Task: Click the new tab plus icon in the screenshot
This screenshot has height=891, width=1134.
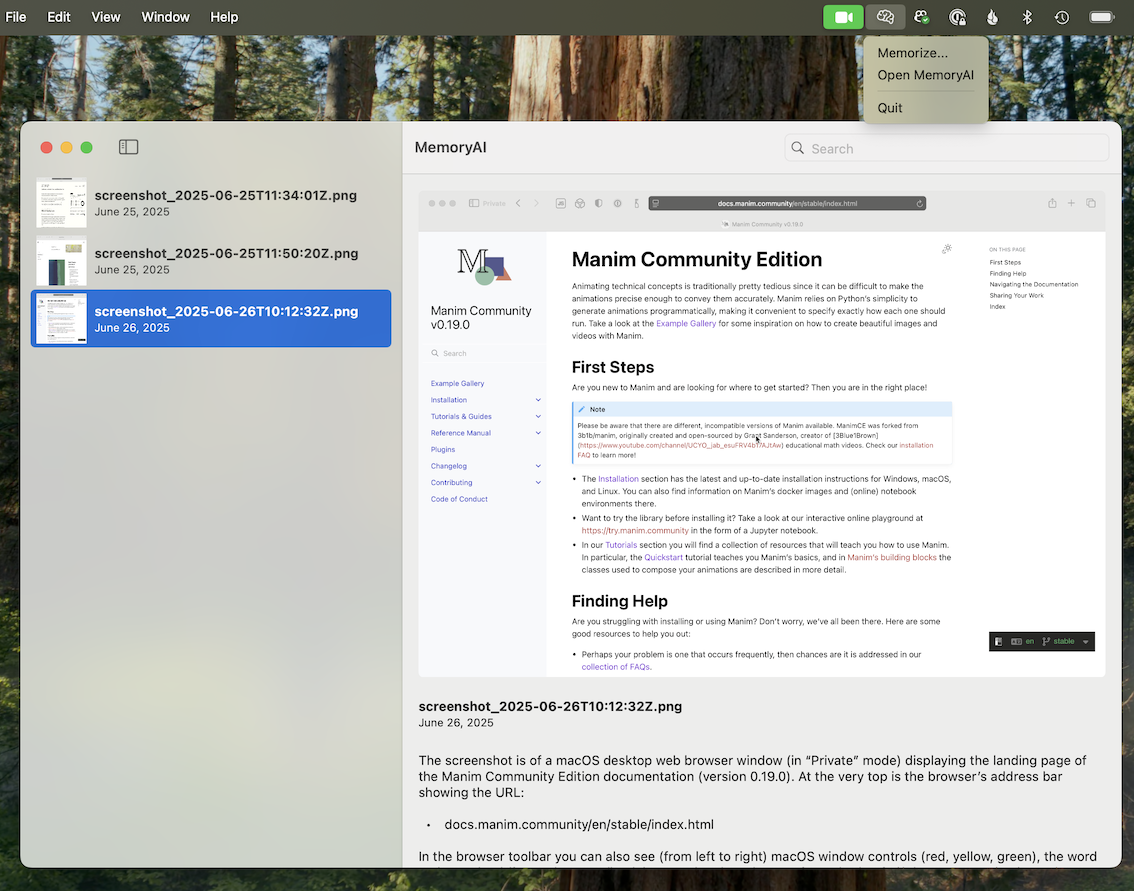Action: click(1071, 203)
